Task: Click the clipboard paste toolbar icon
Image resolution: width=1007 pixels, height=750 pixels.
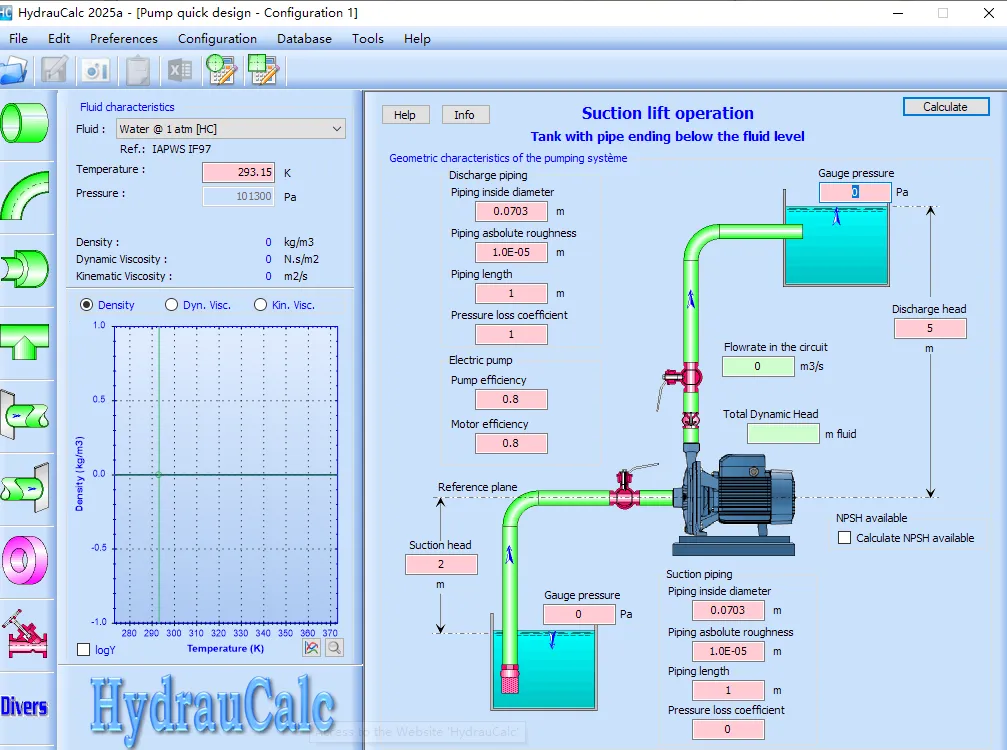Action: pos(138,70)
